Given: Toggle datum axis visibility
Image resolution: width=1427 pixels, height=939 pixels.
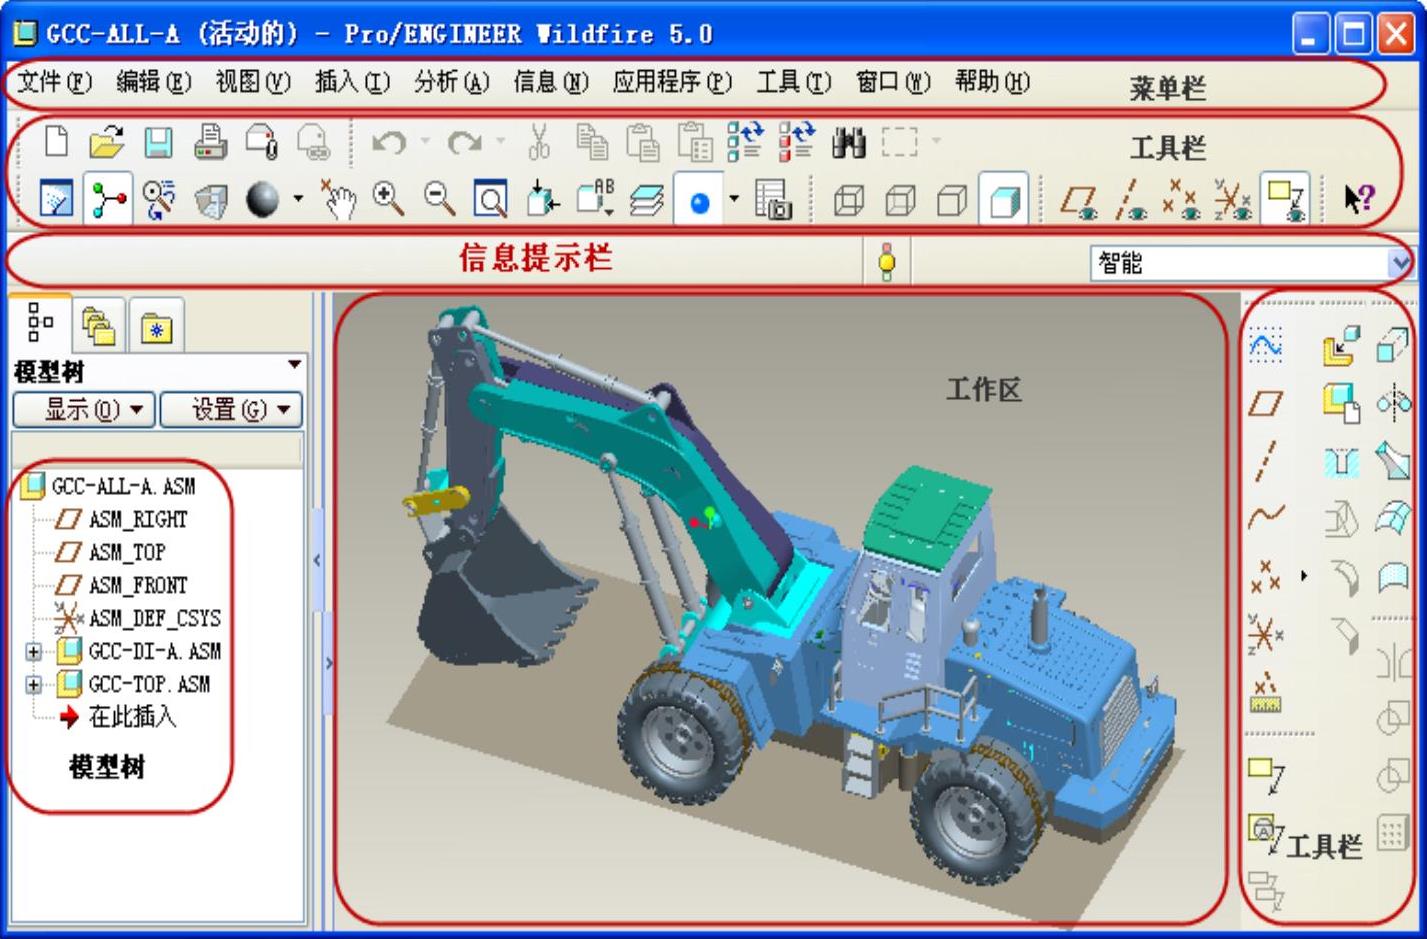Looking at the screenshot, I should point(1130,200).
